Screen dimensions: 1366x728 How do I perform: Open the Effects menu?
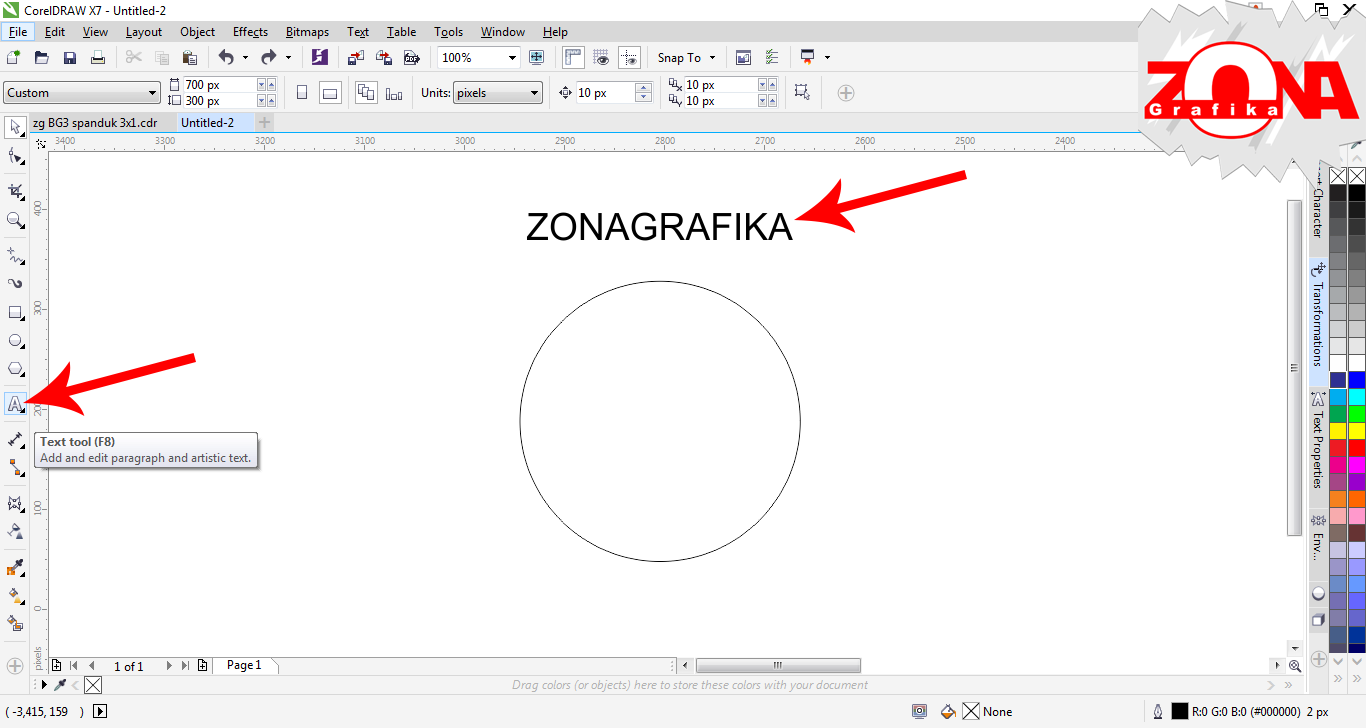(250, 32)
